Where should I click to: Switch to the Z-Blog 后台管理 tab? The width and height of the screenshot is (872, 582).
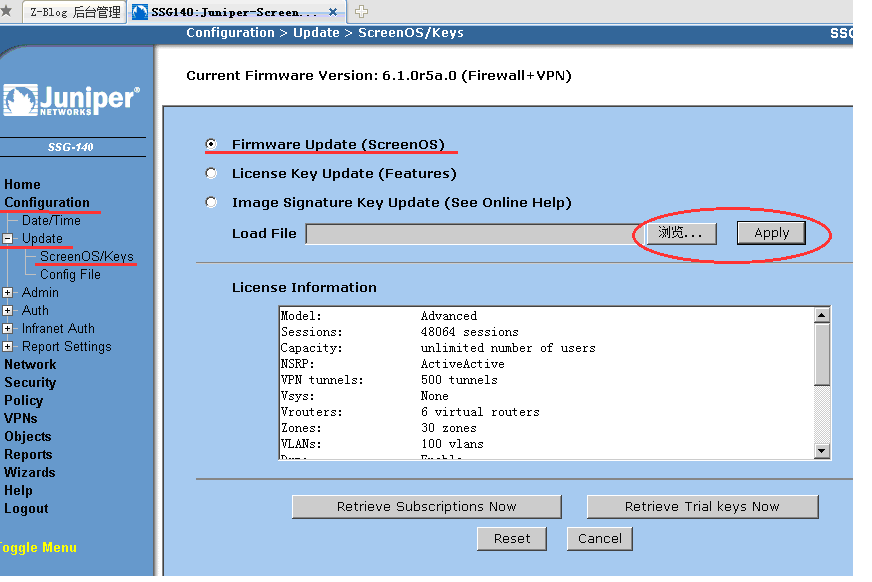pyautogui.click(x=75, y=12)
